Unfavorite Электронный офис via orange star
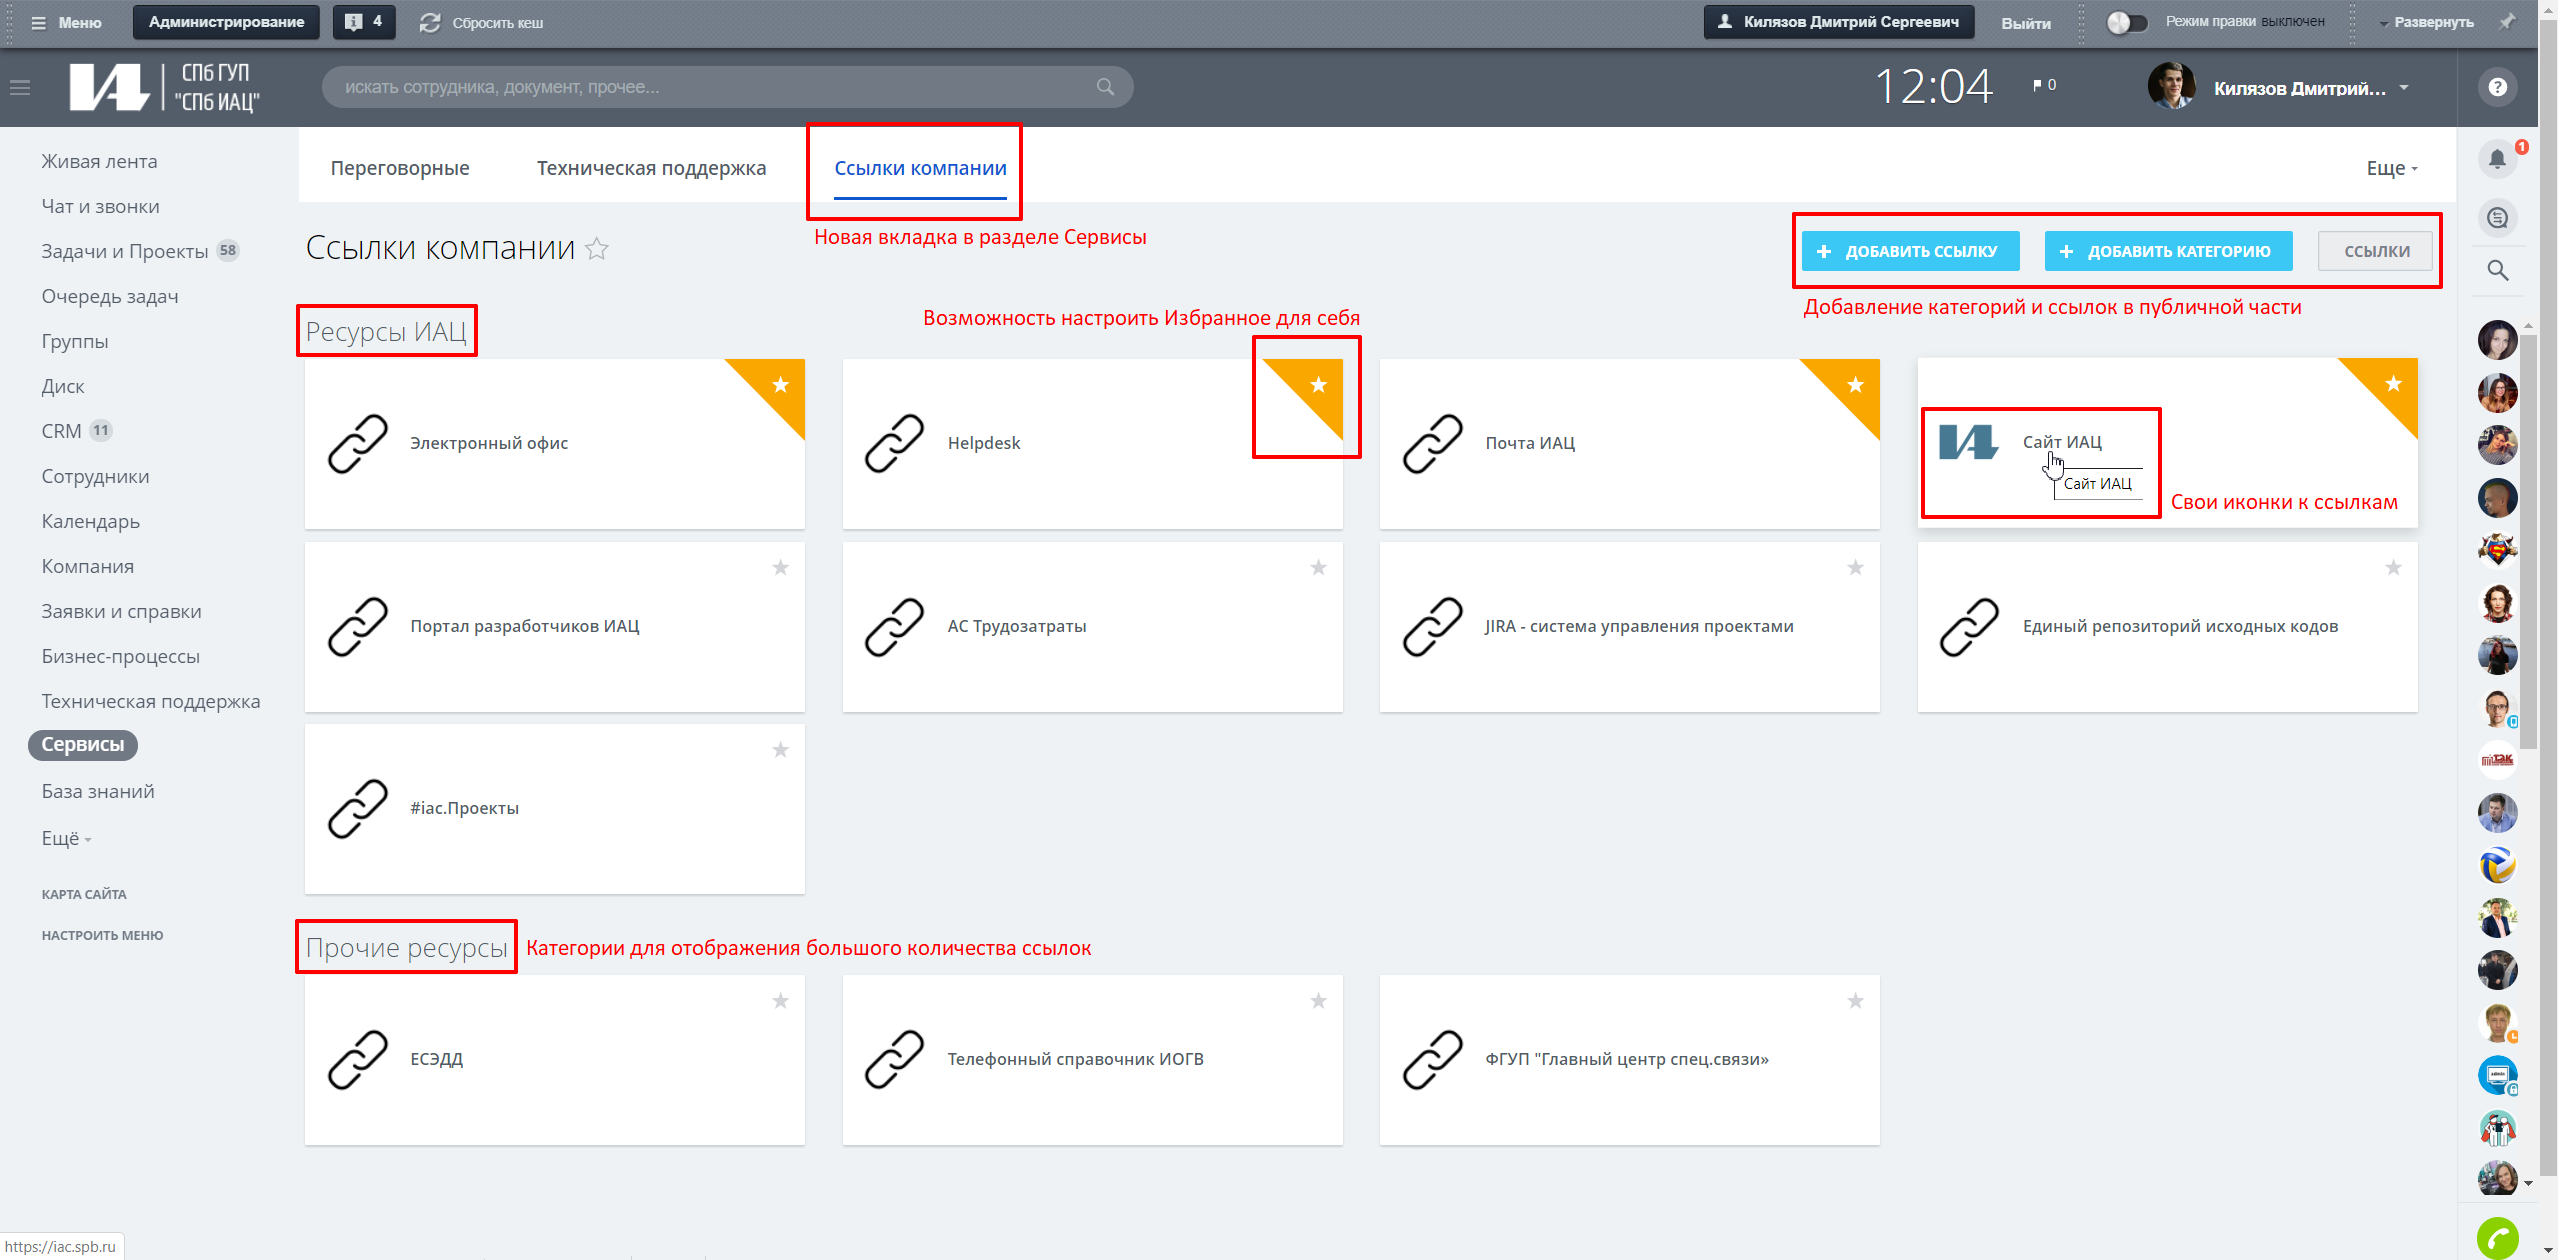 click(781, 385)
